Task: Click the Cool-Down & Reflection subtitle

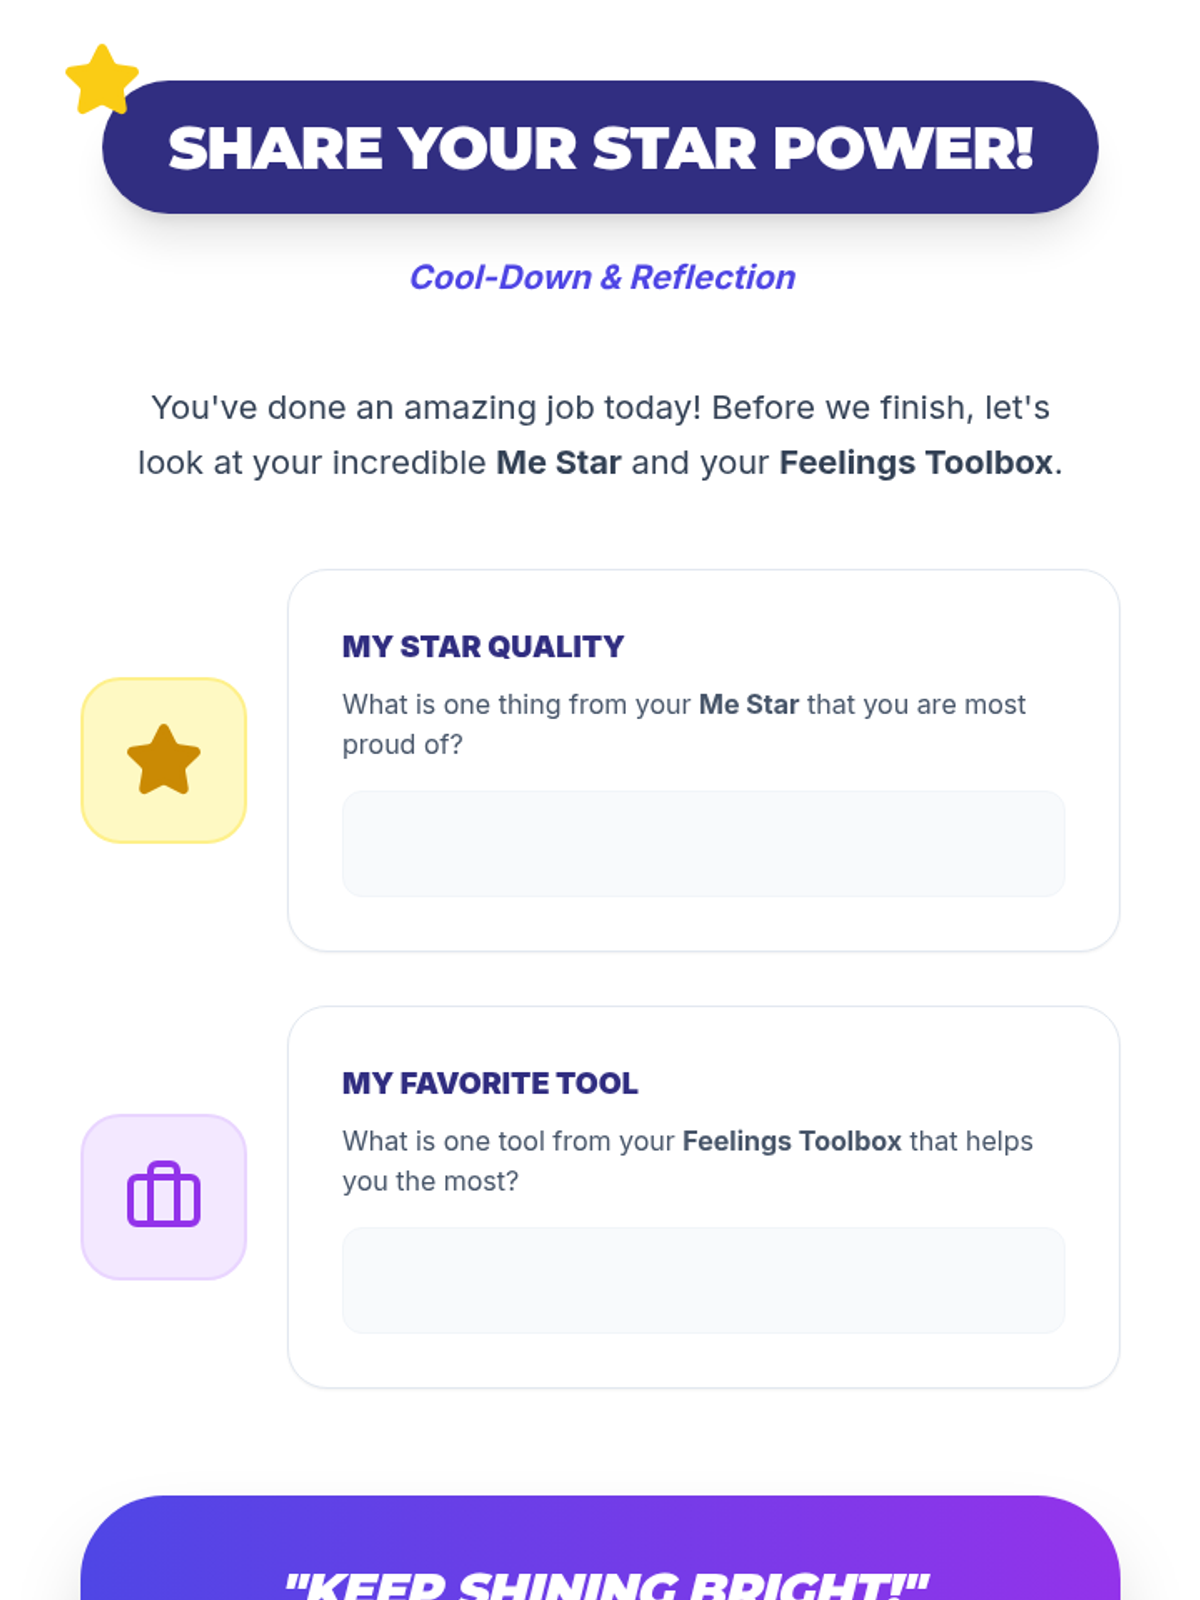Action: [602, 277]
